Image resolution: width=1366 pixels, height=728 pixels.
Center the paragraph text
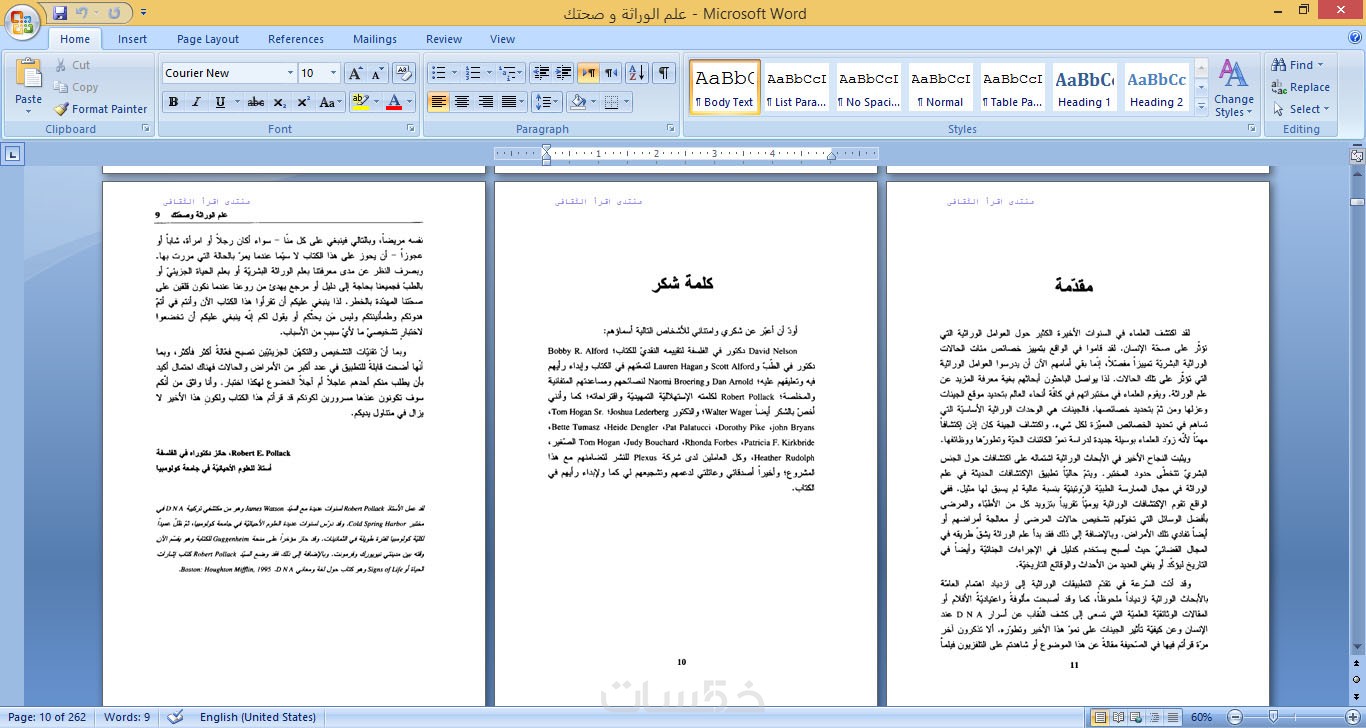[x=462, y=102]
